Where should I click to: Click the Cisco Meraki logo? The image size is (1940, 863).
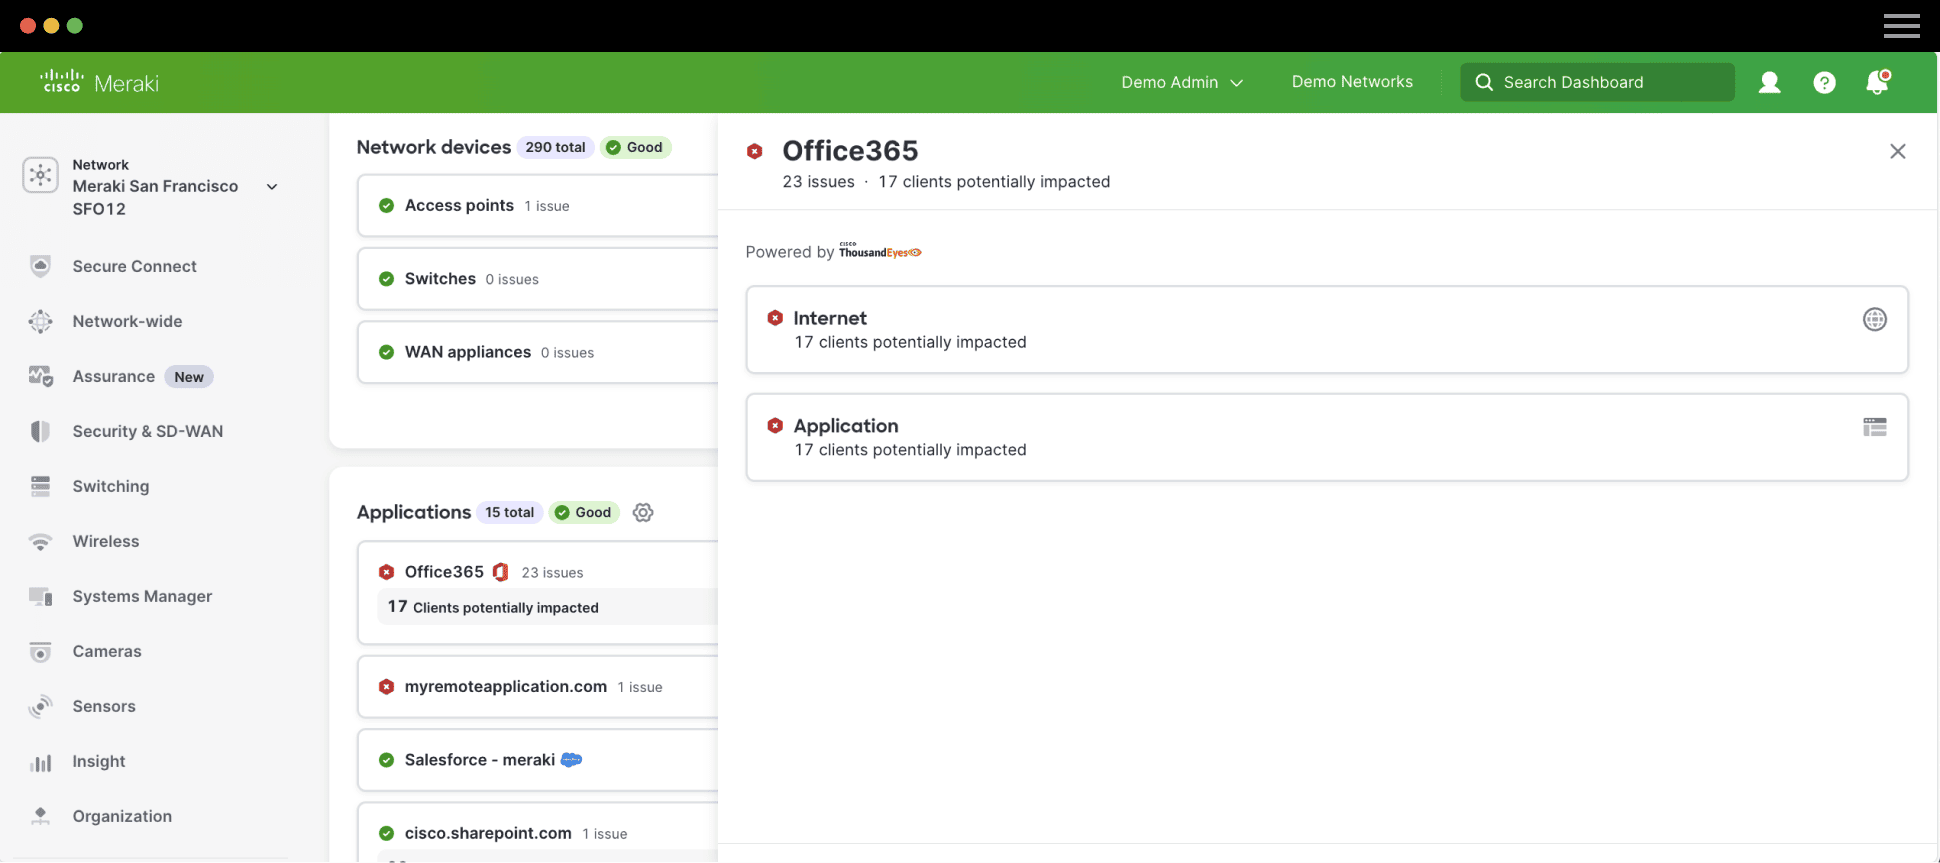[100, 82]
